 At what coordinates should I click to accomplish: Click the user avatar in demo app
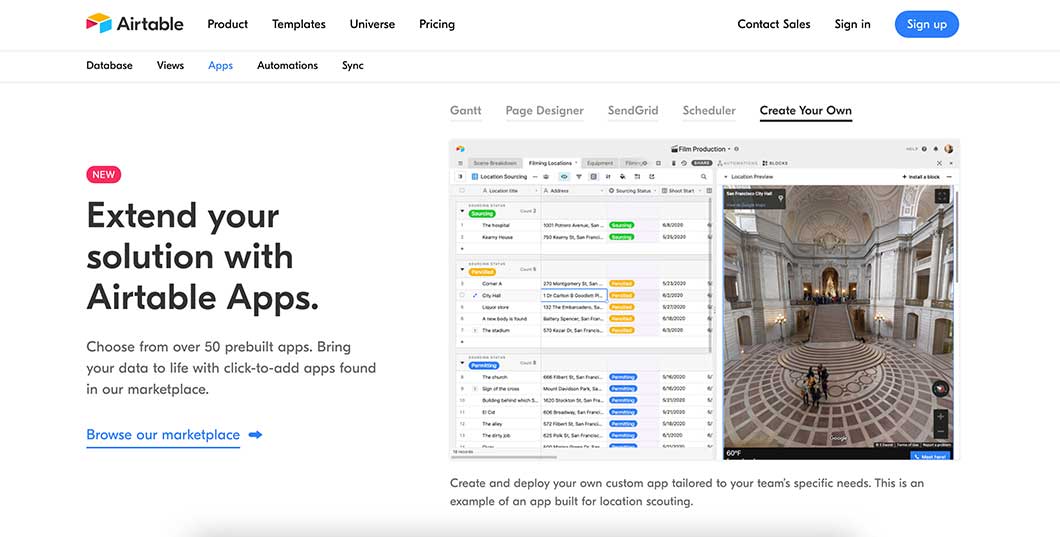tap(948, 149)
